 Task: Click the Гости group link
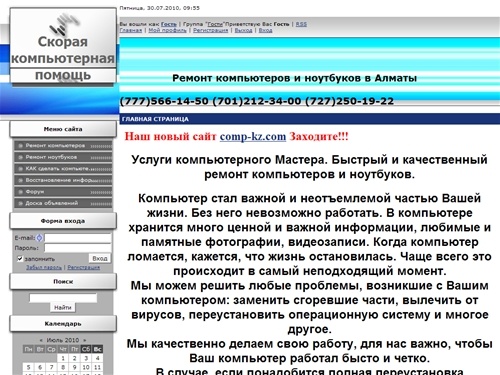[x=215, y=24]
